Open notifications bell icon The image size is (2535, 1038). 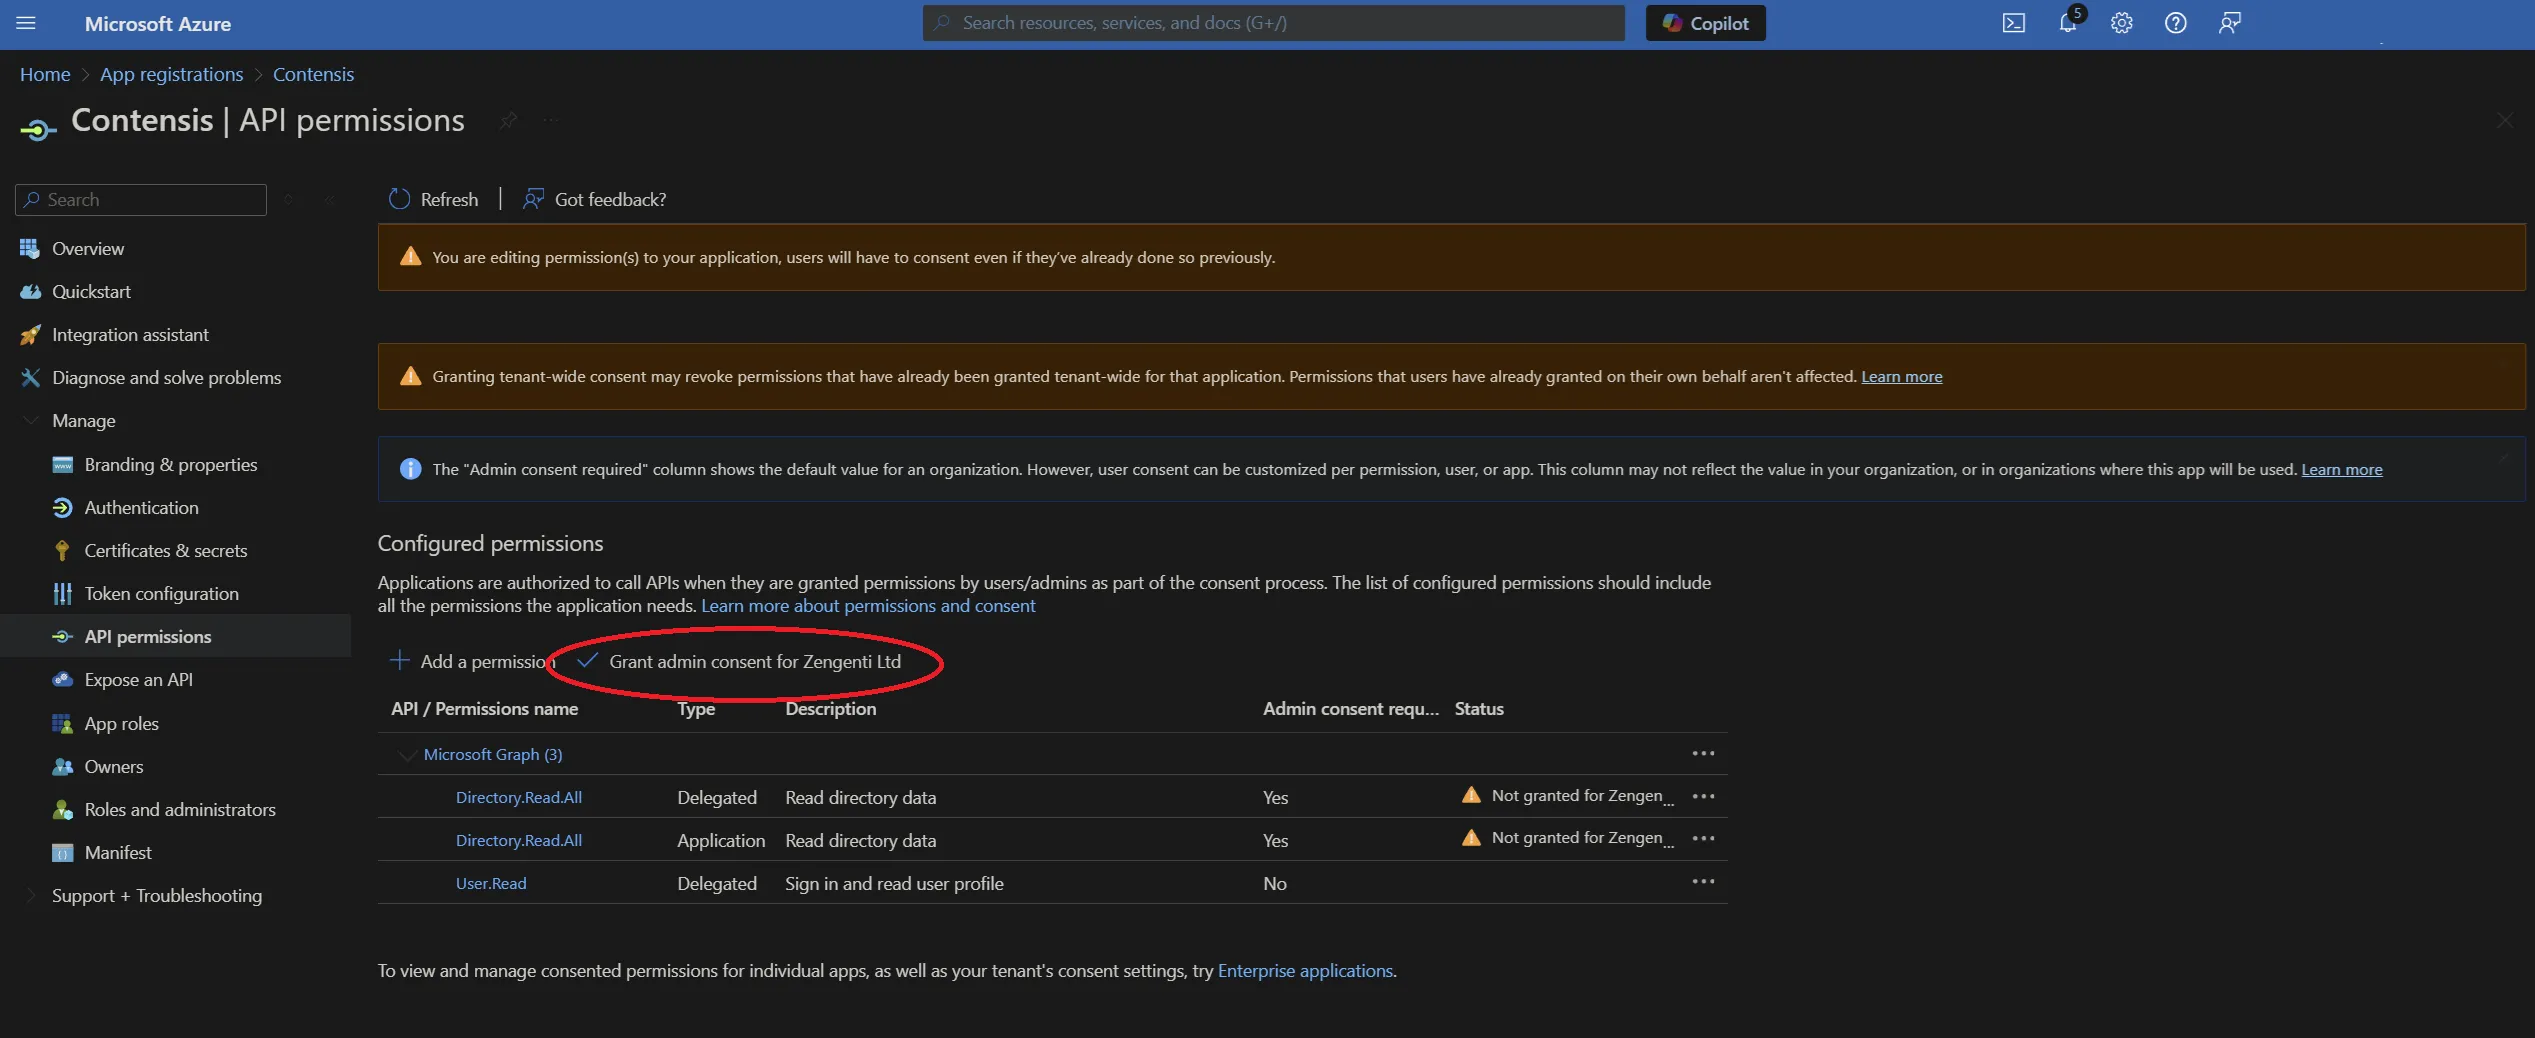2068,23
